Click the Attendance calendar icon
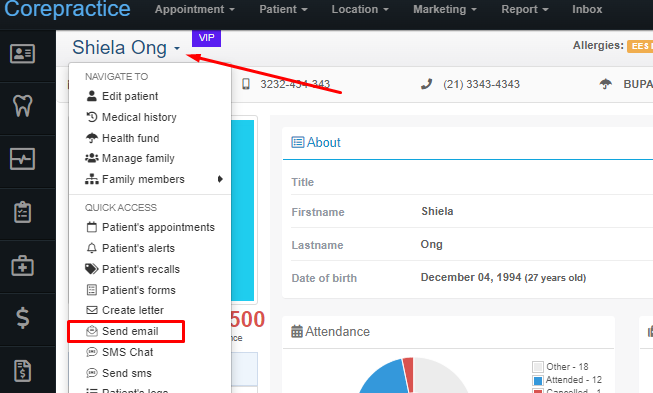Image resolution: width=653 pixels, height=393 pixels. click(297, 331)
